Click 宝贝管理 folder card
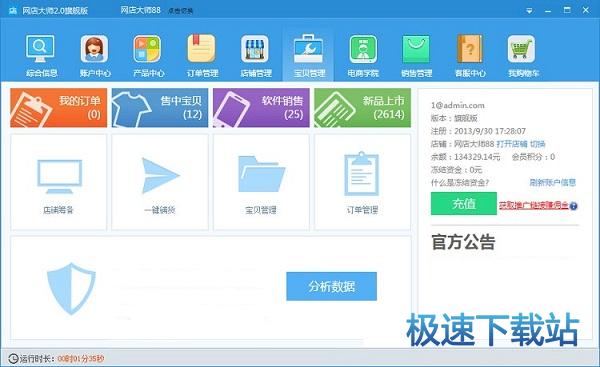 261,182
